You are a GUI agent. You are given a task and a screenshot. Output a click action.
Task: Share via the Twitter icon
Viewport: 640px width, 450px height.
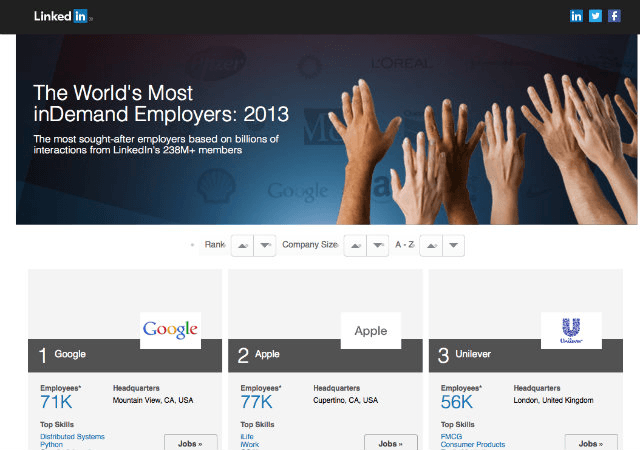tap(595, 16)
